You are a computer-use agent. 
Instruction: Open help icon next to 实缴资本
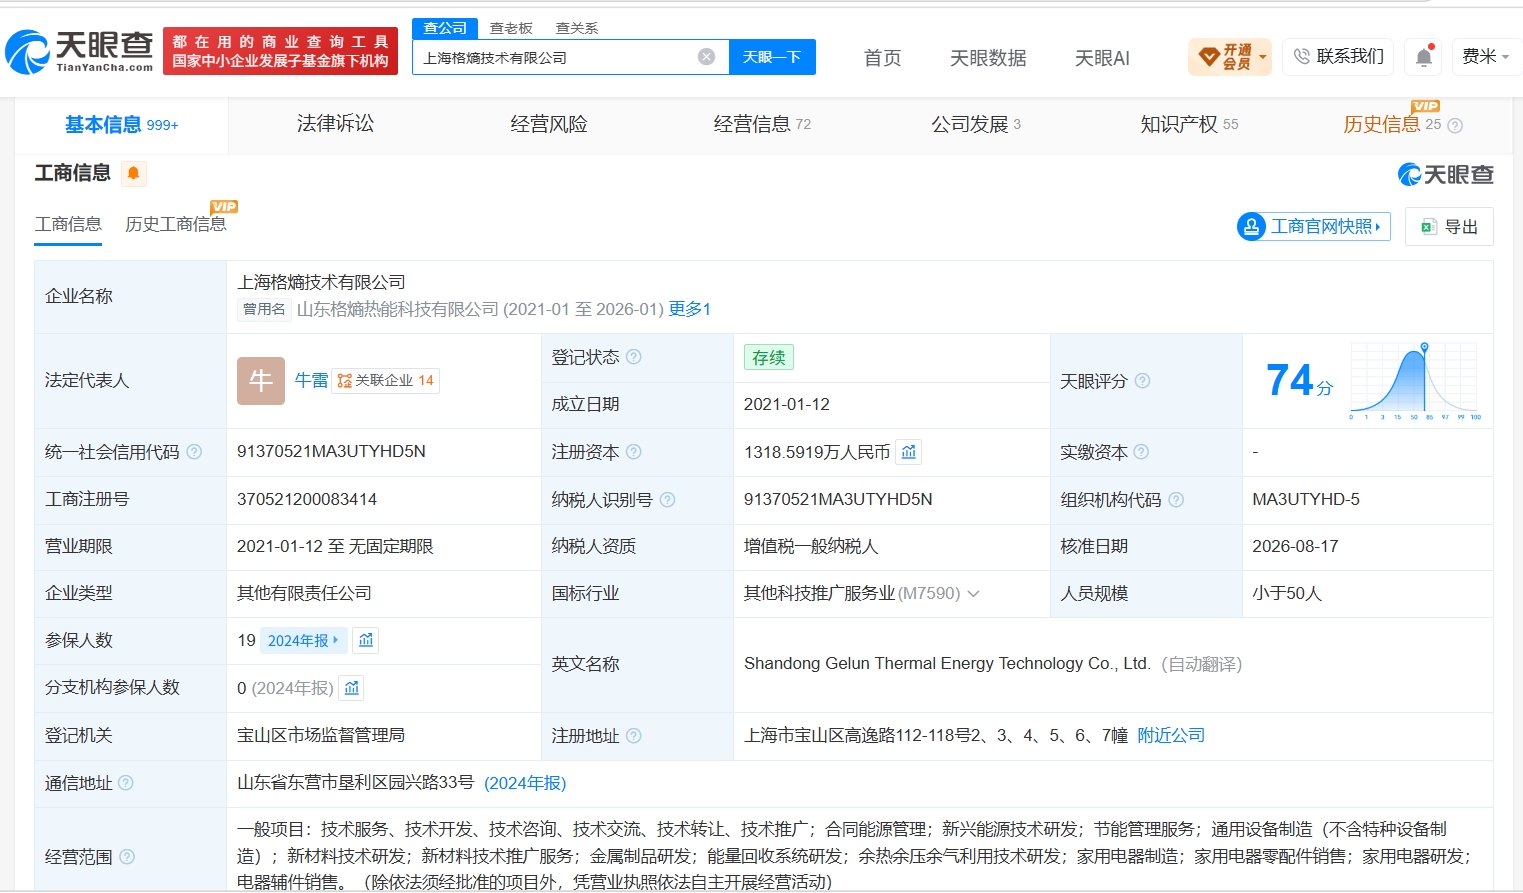point(1141,452)
